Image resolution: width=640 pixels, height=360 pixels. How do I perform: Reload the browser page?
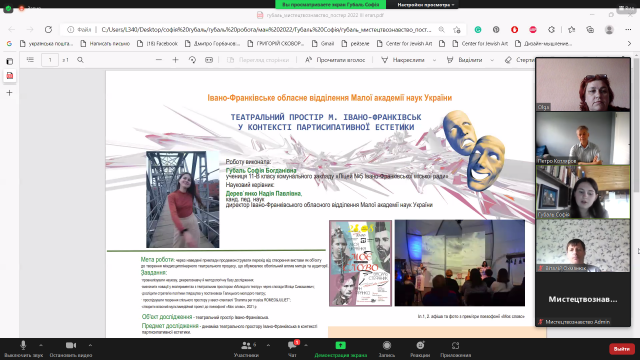(x=48, y=29)
